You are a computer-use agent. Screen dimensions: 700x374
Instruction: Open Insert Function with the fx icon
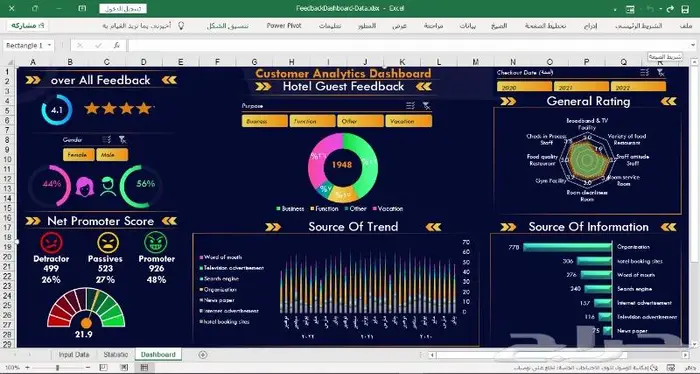coord(117,45)
